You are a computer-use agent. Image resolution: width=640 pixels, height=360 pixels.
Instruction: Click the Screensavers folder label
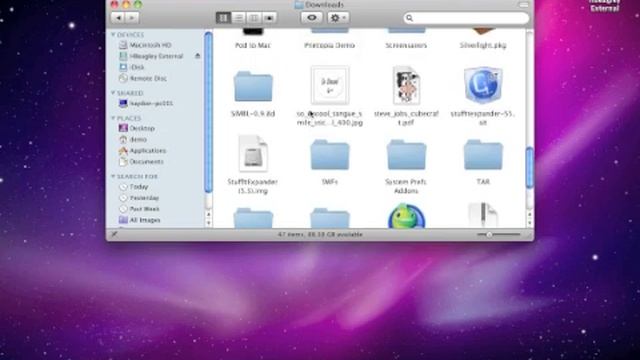(407, 45)
